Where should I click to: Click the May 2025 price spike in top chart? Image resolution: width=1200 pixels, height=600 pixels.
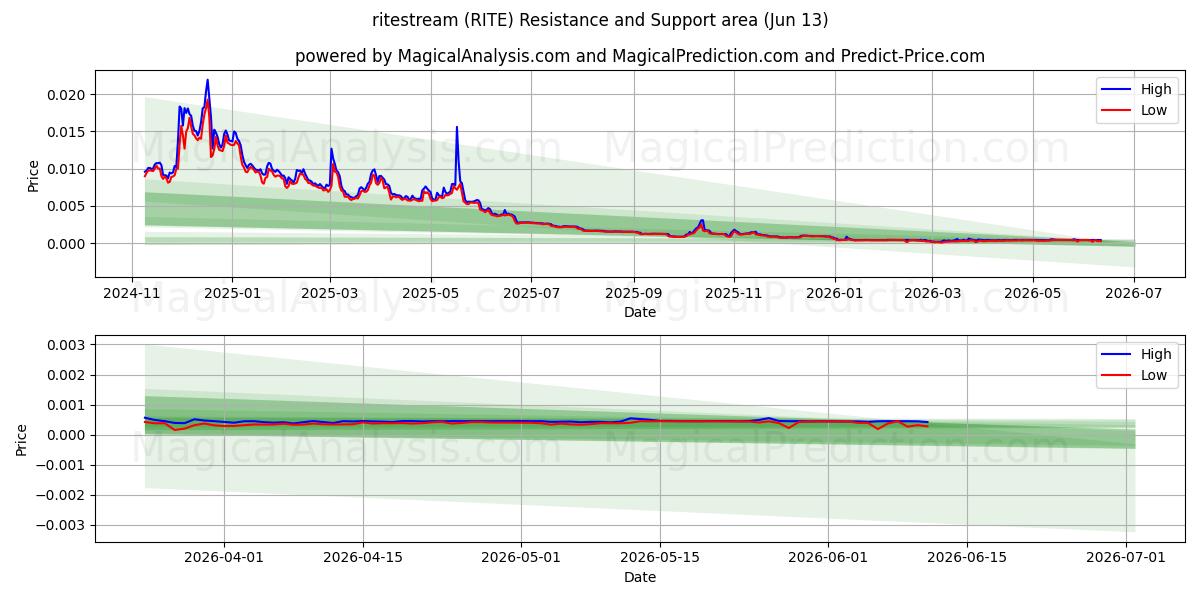click(x=457, y=128)
